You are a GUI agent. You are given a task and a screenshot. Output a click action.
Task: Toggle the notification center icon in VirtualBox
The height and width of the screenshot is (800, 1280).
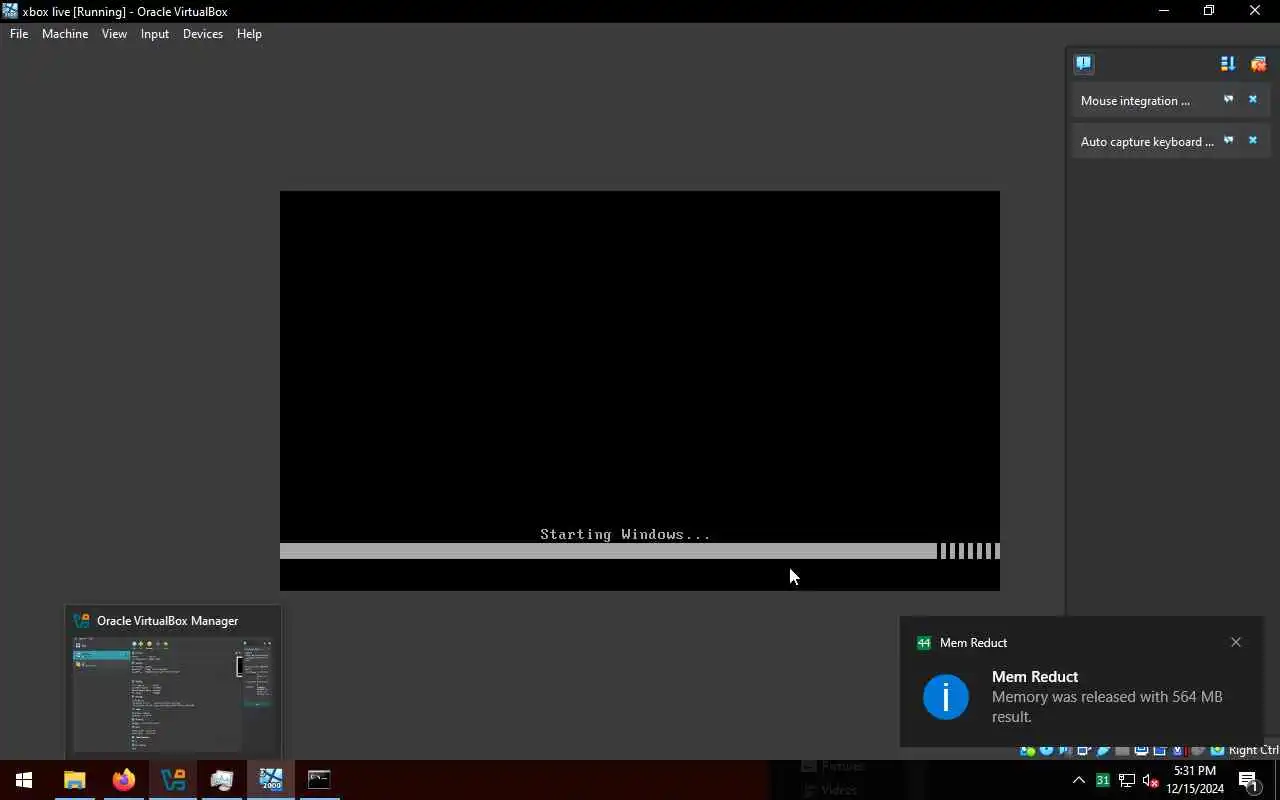[1084, 64]
